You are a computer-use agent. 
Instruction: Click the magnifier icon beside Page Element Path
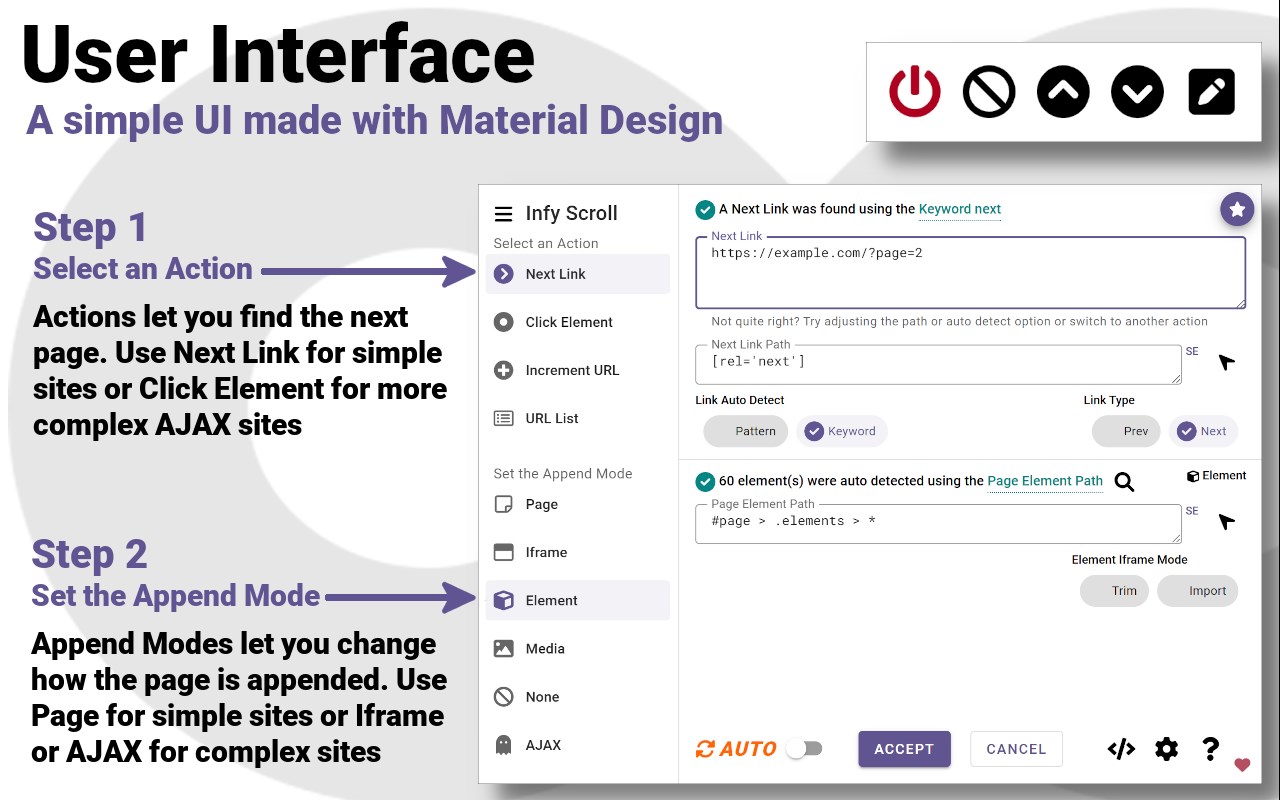coord(1124,482)
